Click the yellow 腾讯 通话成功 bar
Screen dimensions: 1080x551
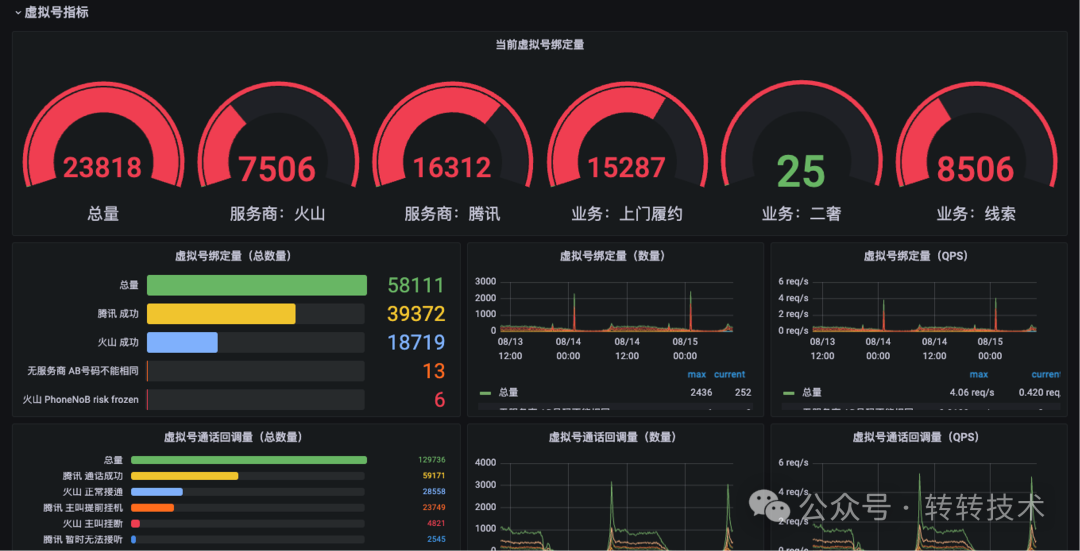coord(185,476)
